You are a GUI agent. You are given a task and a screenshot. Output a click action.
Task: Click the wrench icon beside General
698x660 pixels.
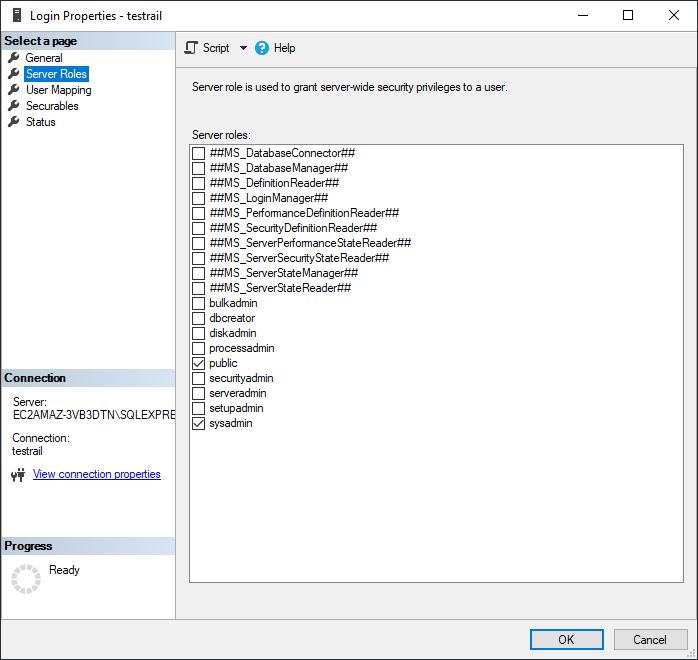14,58
